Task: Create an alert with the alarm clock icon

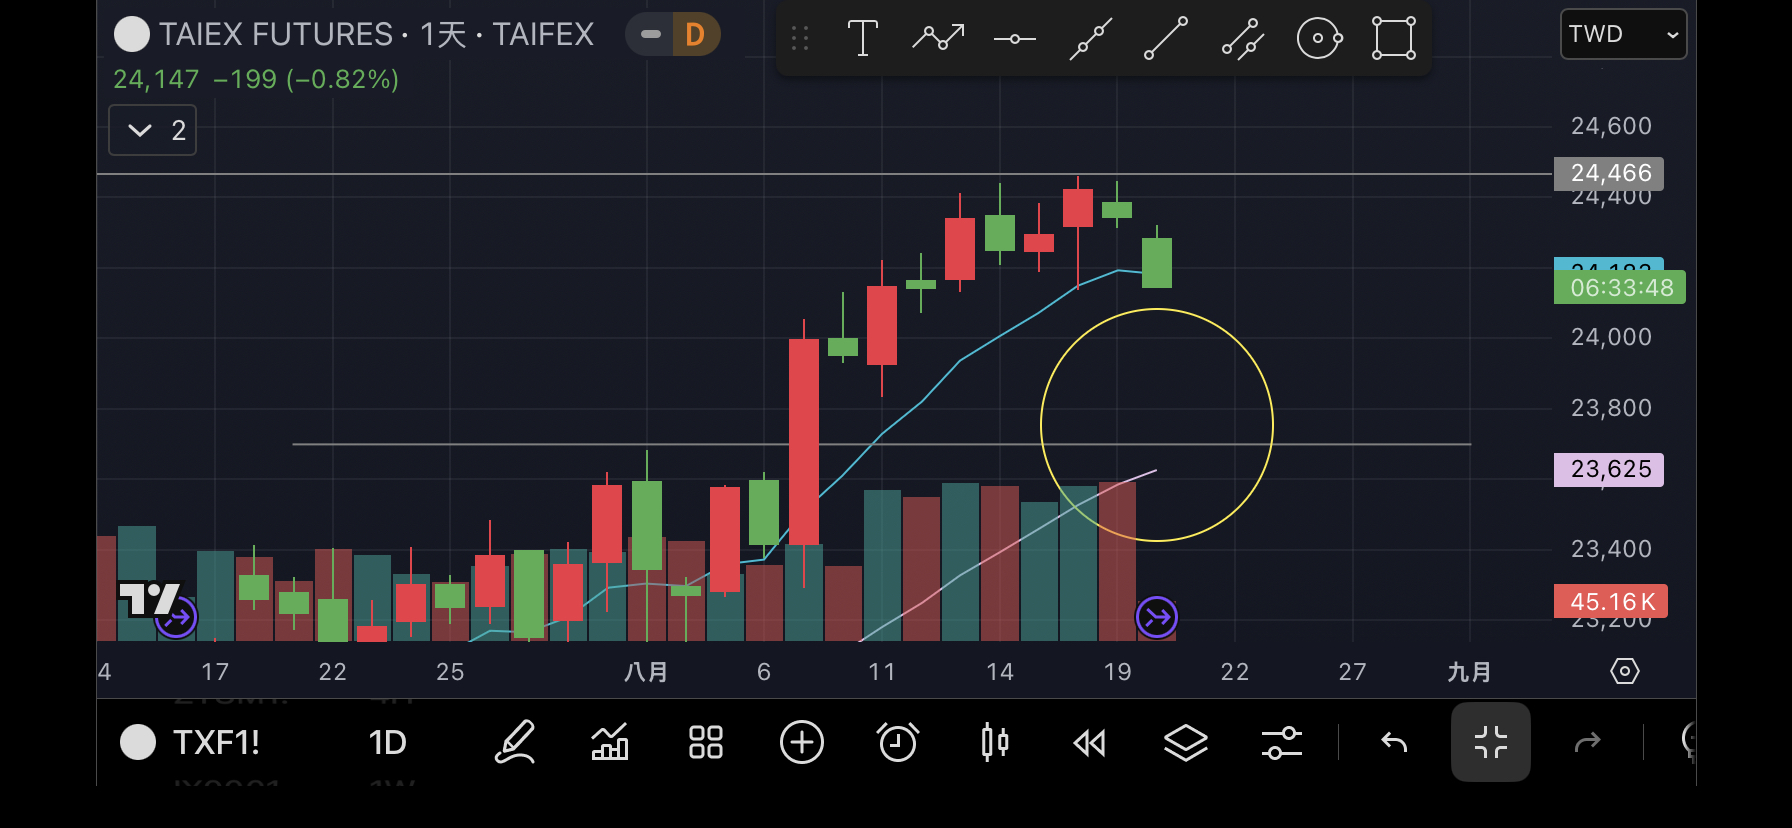Action: click(x=897, y=743)
